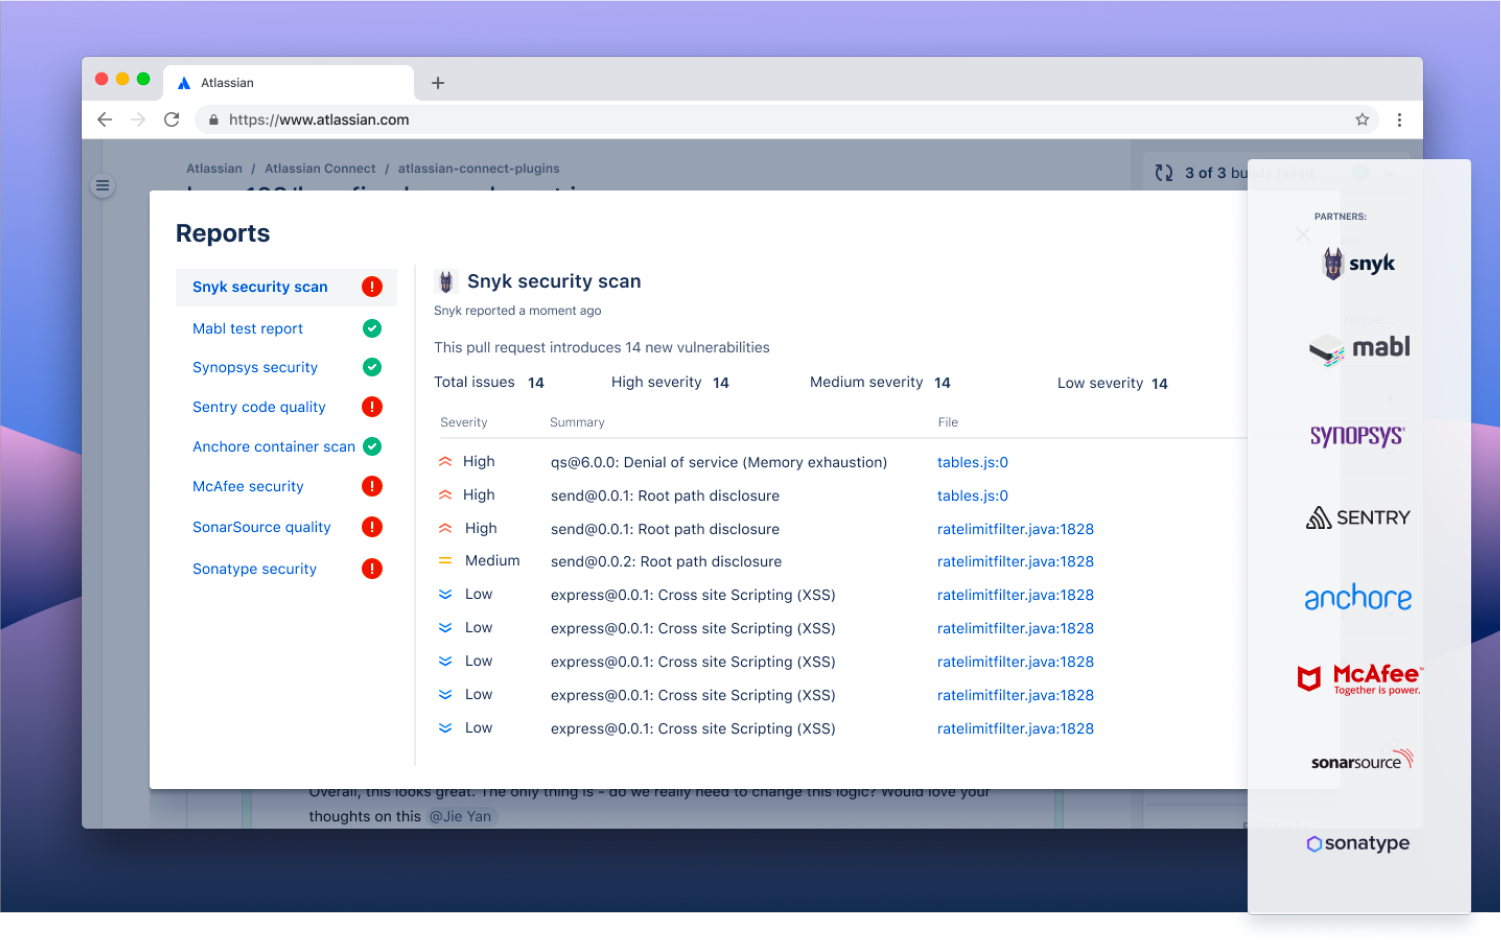Click the Atlassian Connect breadcrumb link
Image resolution: width=1501 pixels, height=941 pixels.
(x=320, y=169)
